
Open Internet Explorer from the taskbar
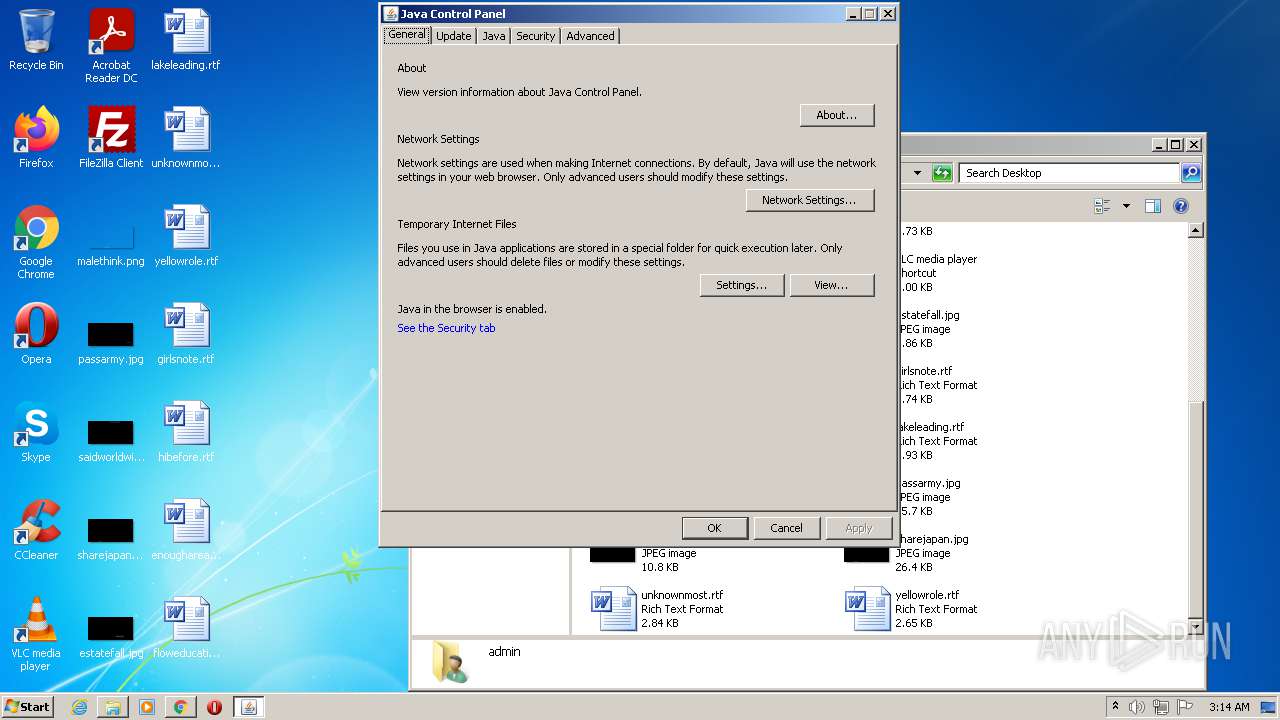(x=80, y=707)
